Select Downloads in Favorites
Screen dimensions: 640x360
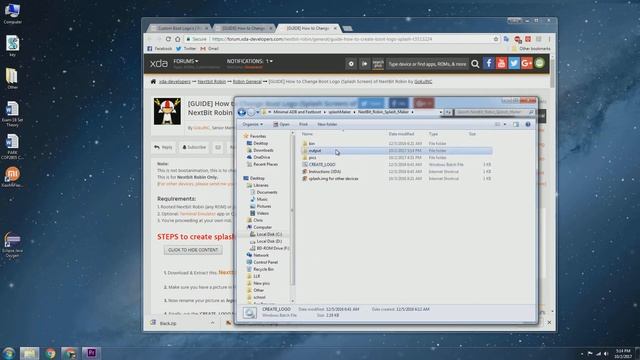pos(263,150)
